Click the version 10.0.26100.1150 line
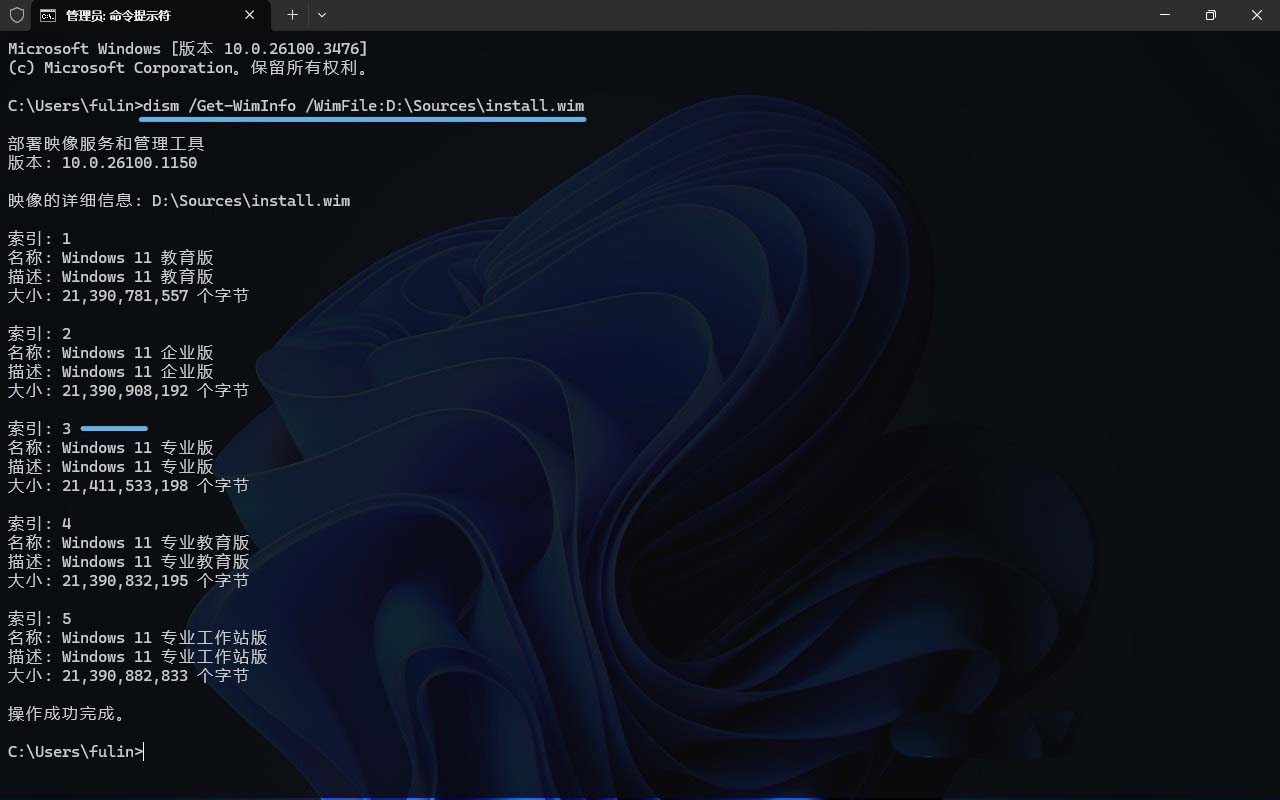The width and height of the screenshot is (1280, 800). point(102,163)
